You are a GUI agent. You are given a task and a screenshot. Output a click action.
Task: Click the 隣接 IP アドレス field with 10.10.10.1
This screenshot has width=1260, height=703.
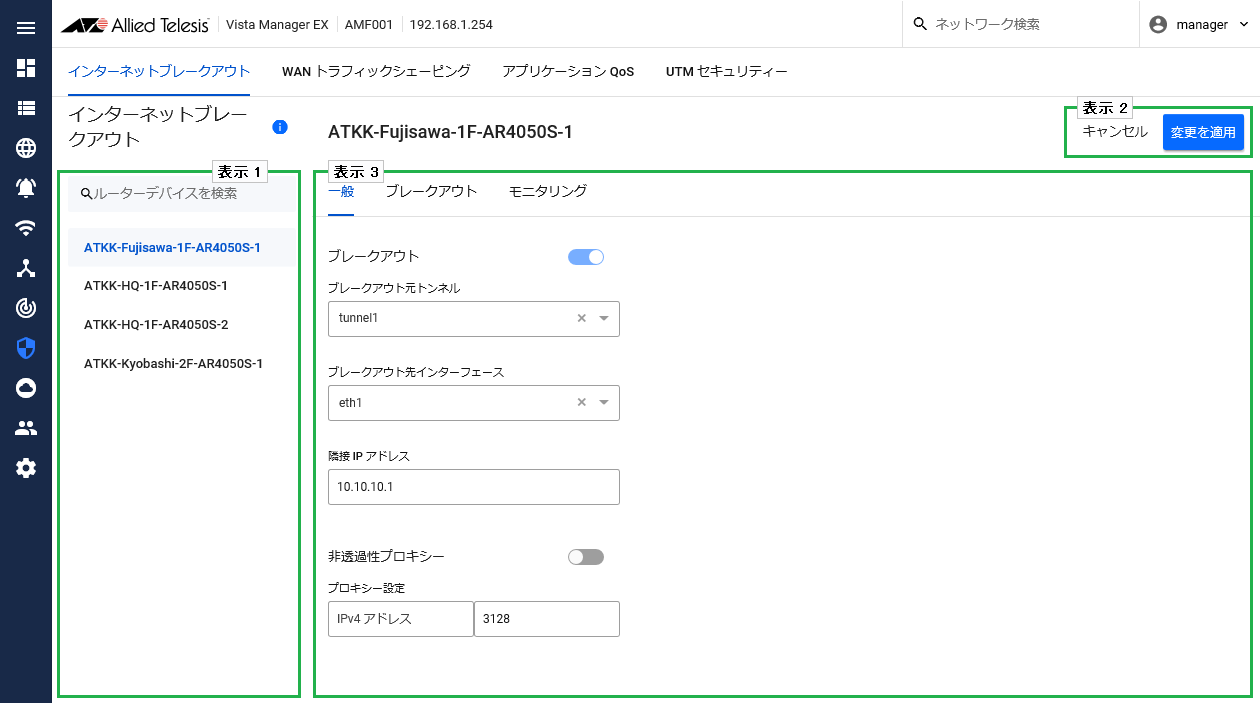click(x=474, y=487)
